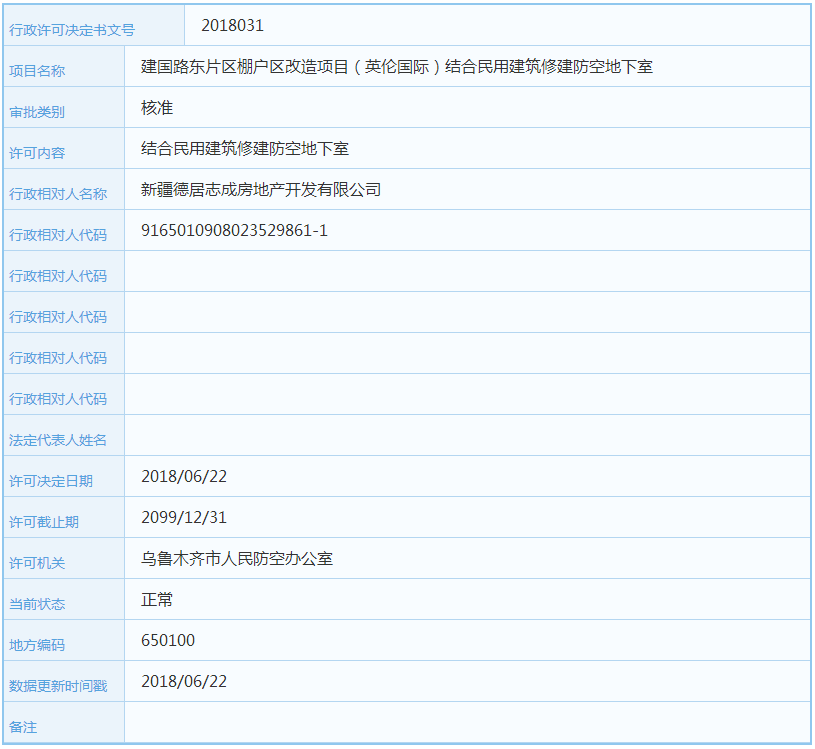Click the 许可截止期 label
This screenshot has height=749, width=815.
tap(44, 523)
